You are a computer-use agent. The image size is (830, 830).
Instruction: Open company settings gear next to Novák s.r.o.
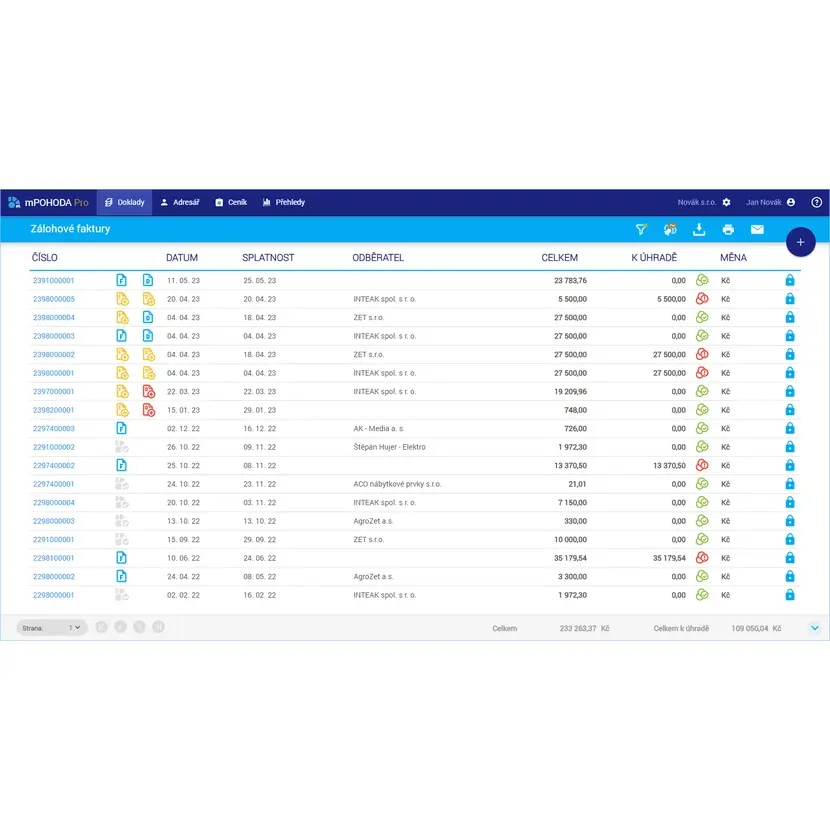click(727, 202)
